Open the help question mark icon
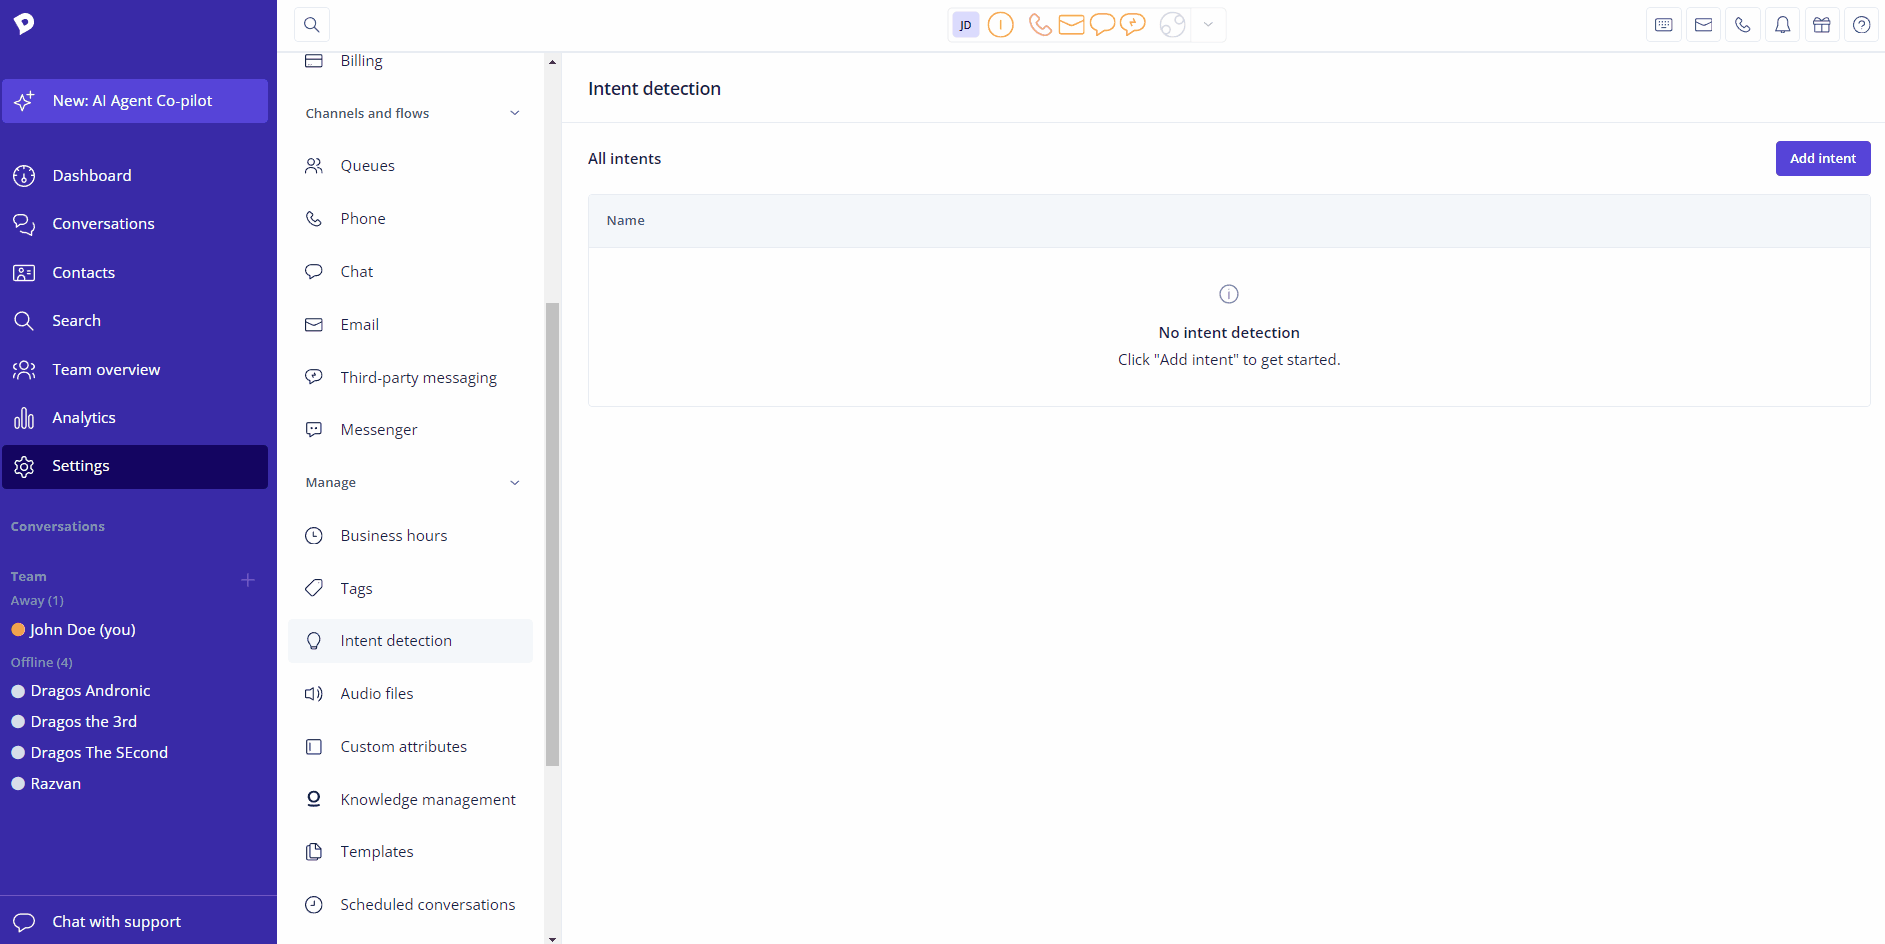1885x944 pixels. [1861, 25]
